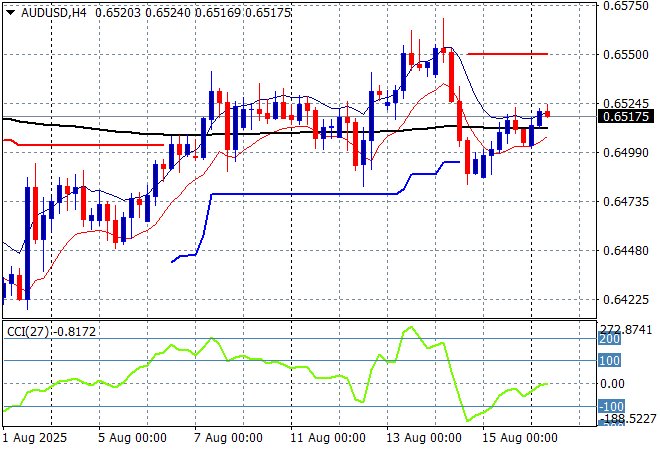Select the CCI 100 level label

(x=609, y=361)
